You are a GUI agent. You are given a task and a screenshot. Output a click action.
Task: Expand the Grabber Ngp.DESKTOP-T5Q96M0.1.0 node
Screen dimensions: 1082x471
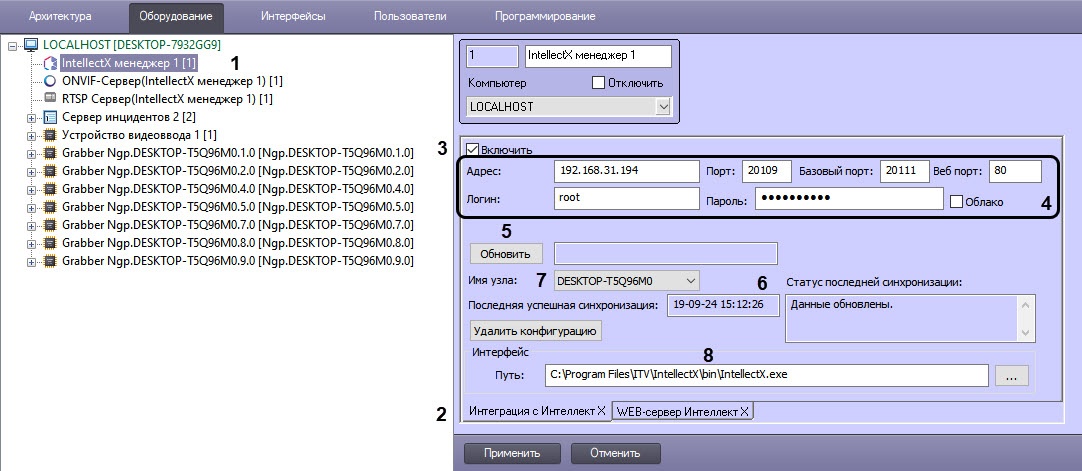[31, 153]
